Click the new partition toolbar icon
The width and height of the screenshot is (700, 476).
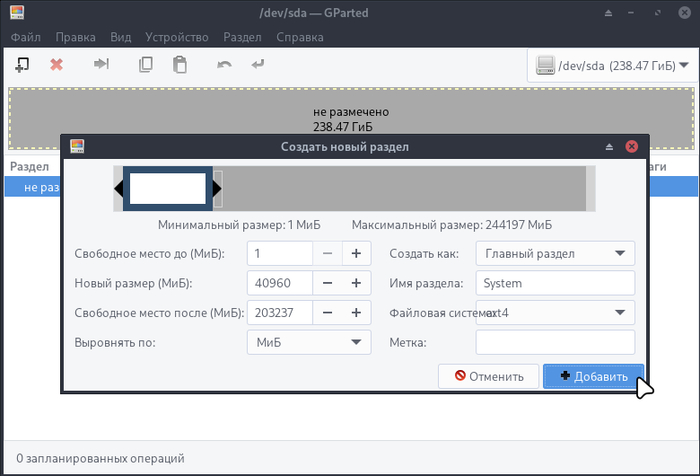pyautogui.click(x=22, y=64)
